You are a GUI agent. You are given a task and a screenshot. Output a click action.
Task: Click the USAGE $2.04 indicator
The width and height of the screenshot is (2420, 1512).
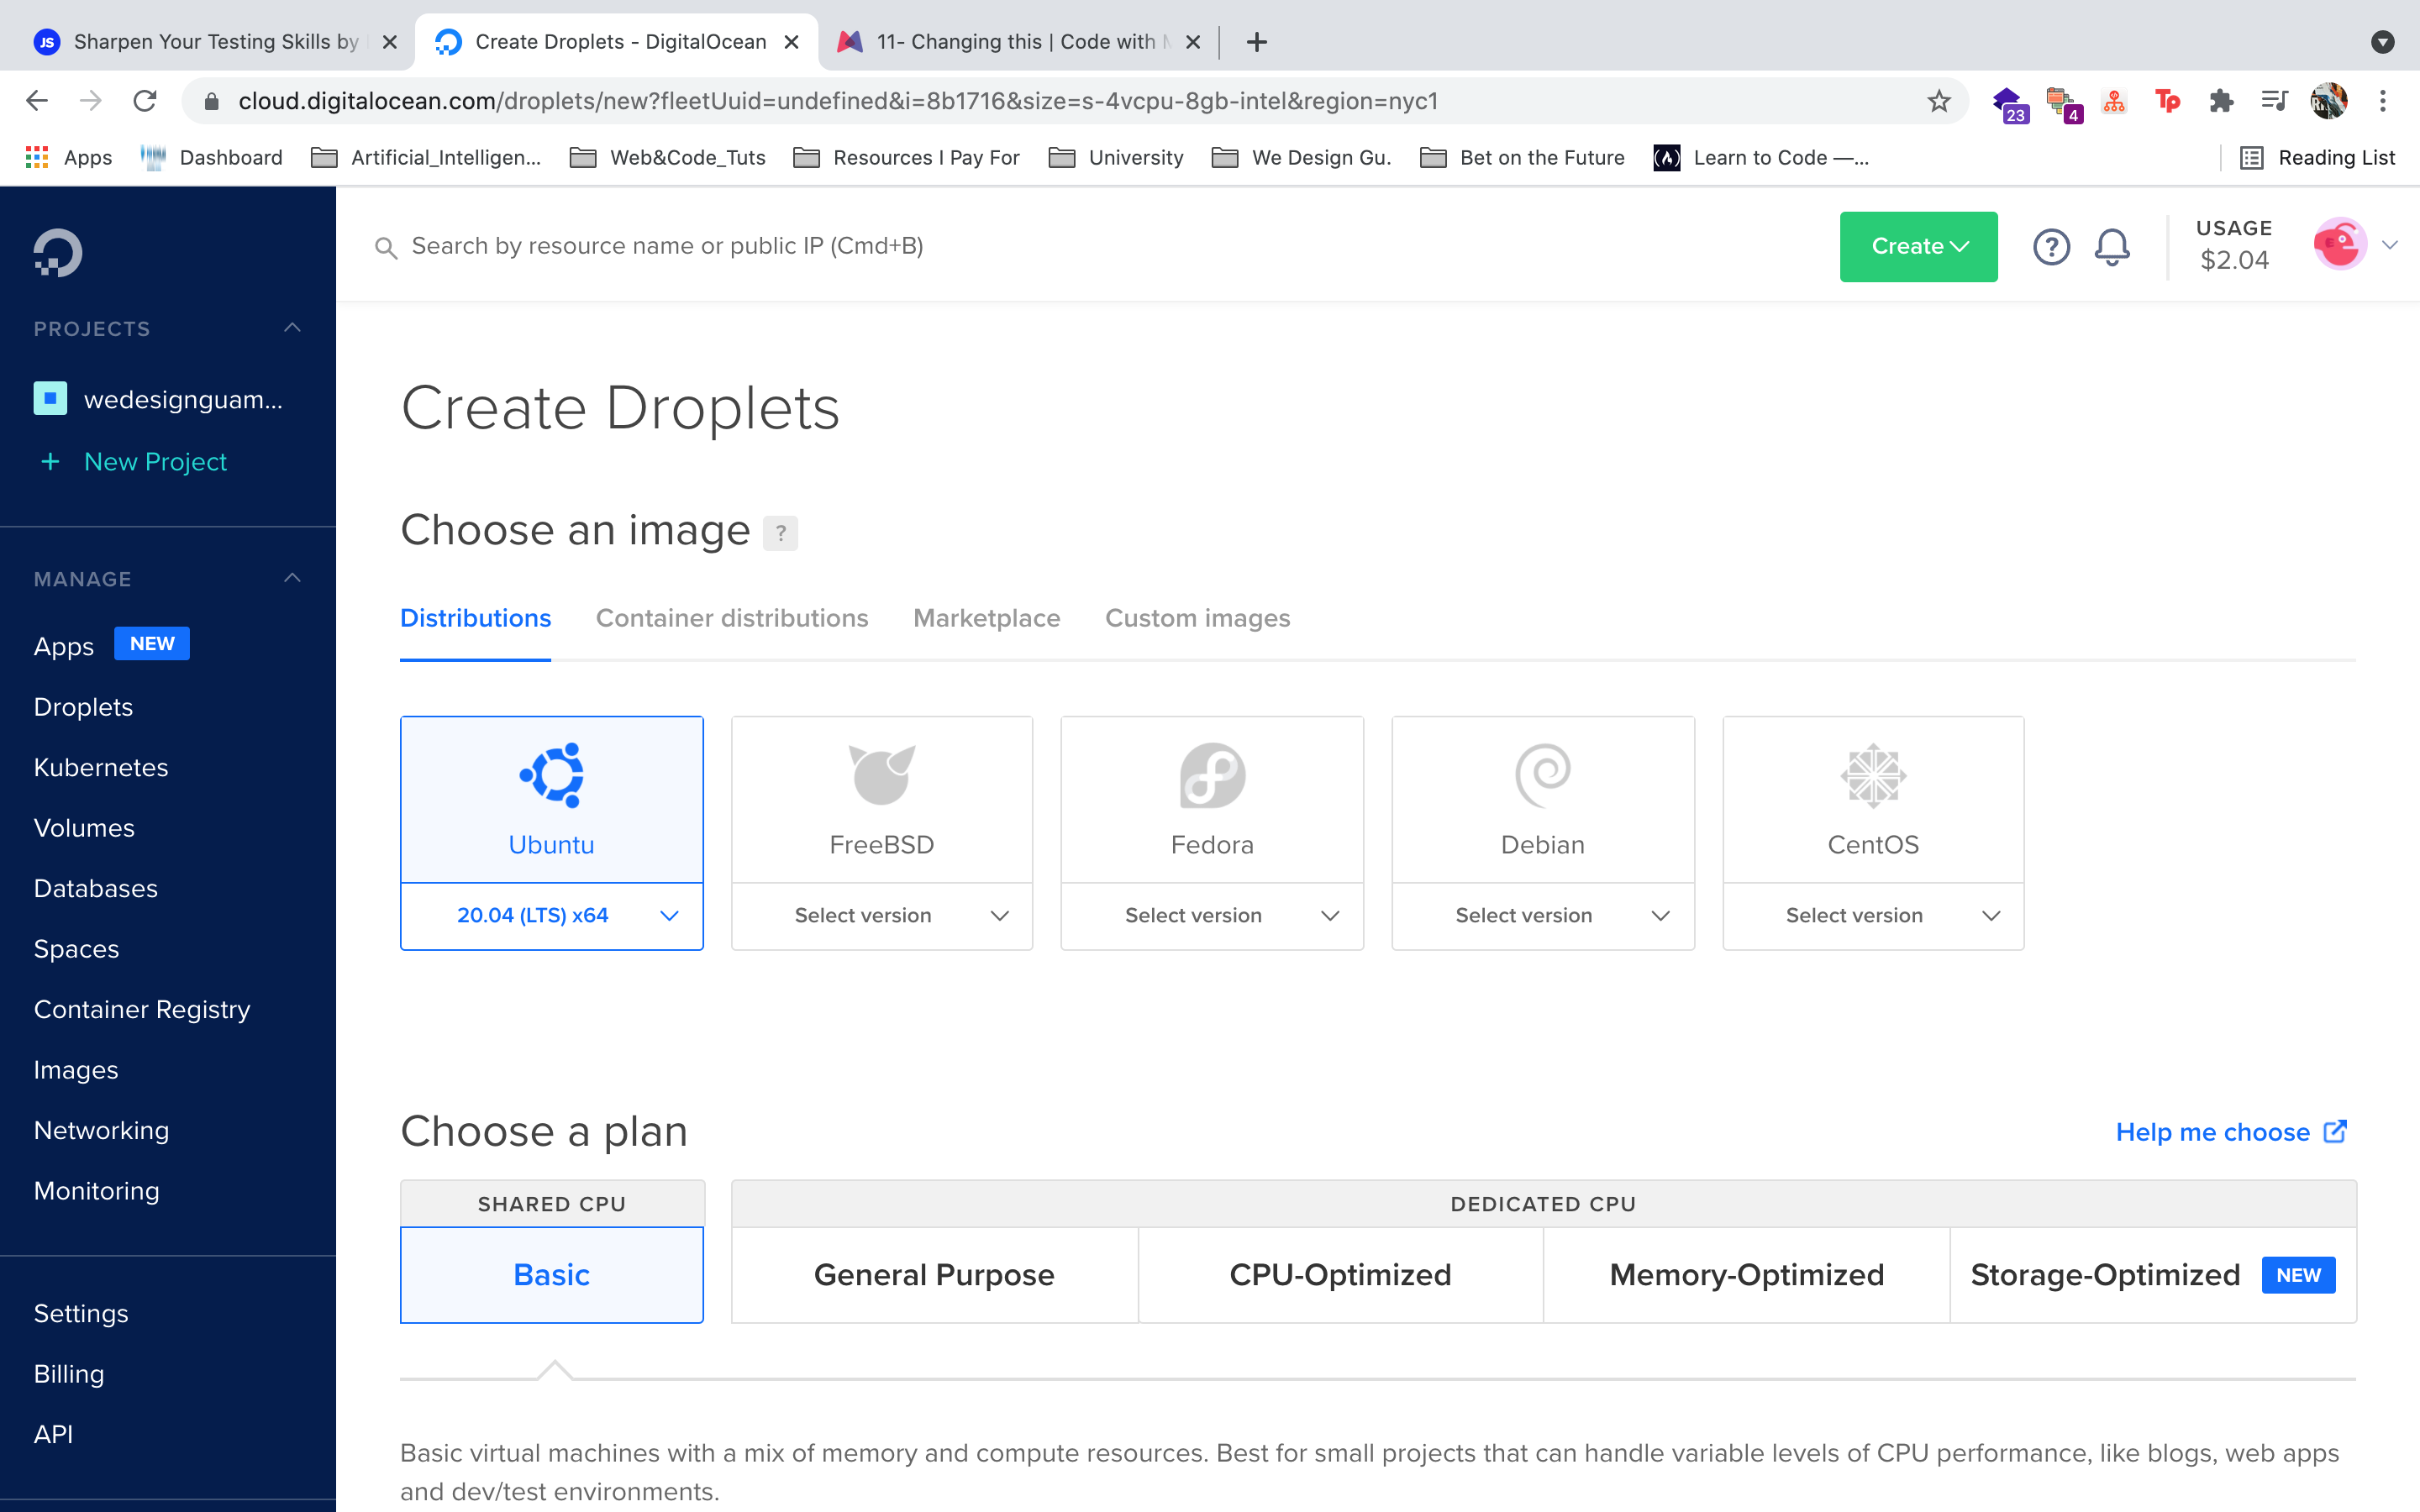point(2234,245)
